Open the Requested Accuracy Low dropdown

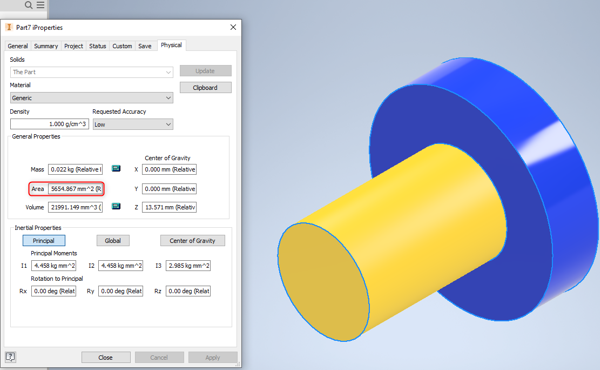(x=133, y=124)
